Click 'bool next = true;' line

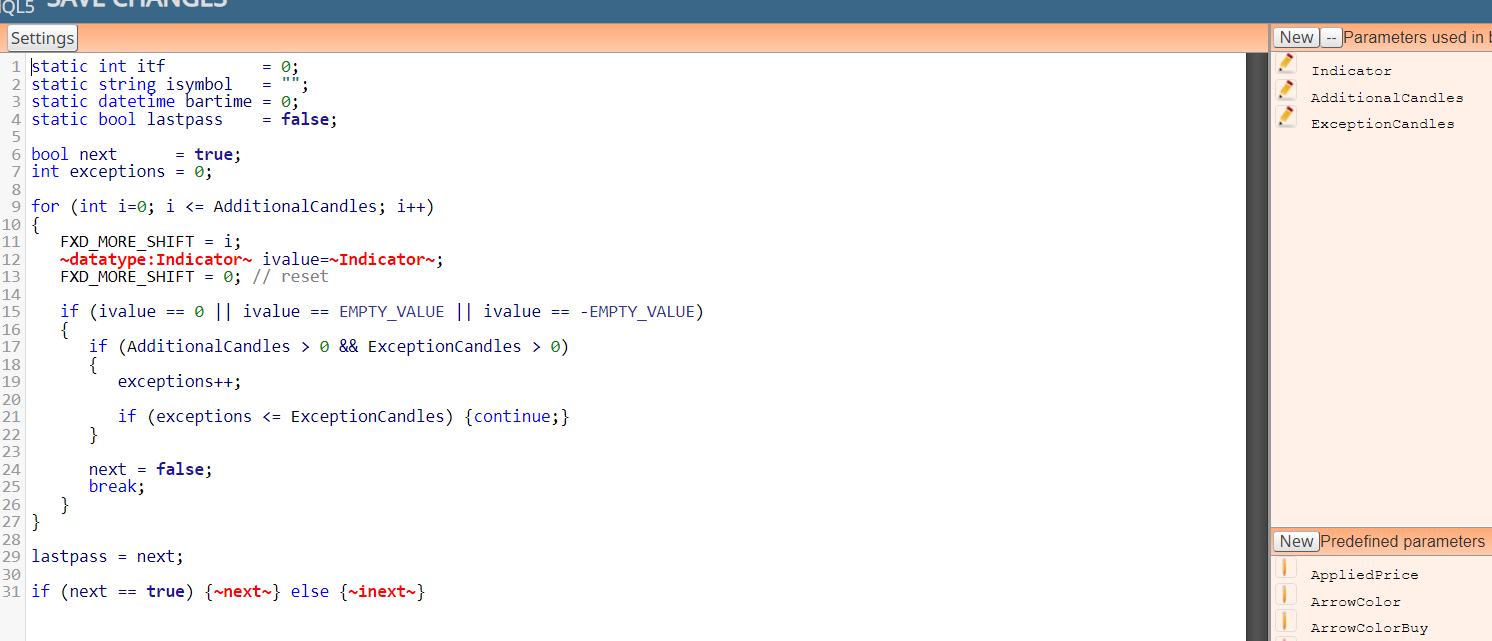[x=136, y=154]
